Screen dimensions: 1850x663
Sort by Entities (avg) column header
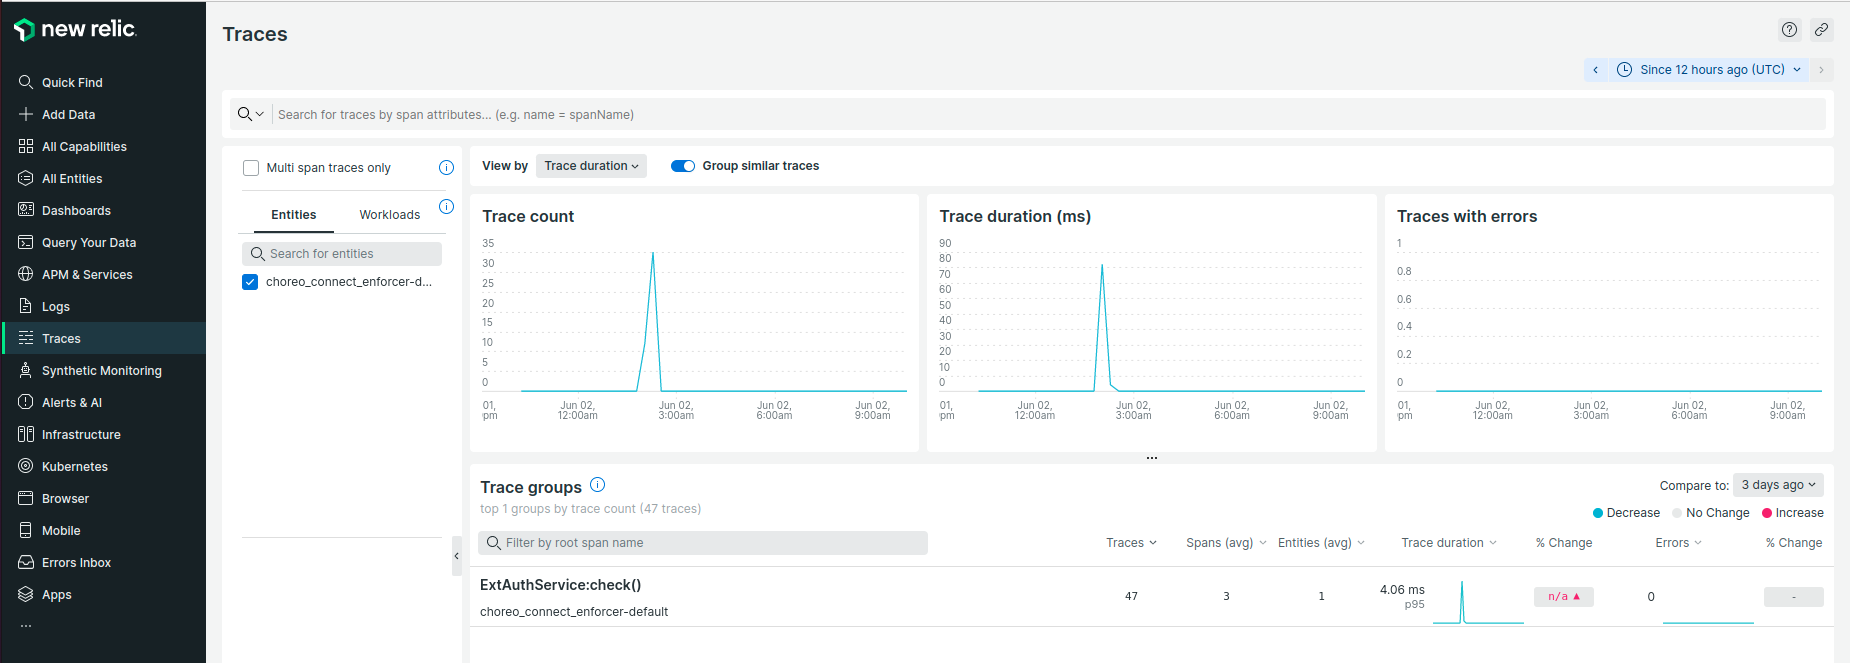tap(1321, 543)
